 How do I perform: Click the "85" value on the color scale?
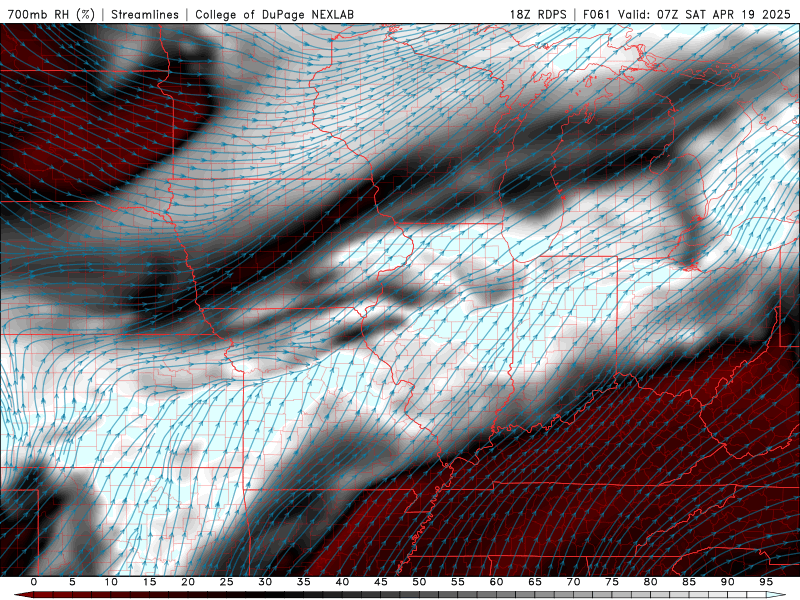(689, 582)
